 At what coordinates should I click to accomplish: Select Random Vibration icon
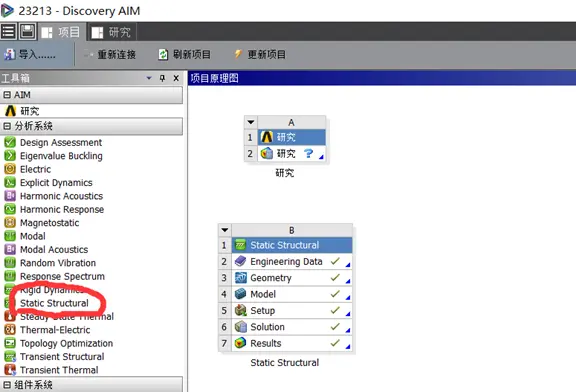[x=10, y=263]
